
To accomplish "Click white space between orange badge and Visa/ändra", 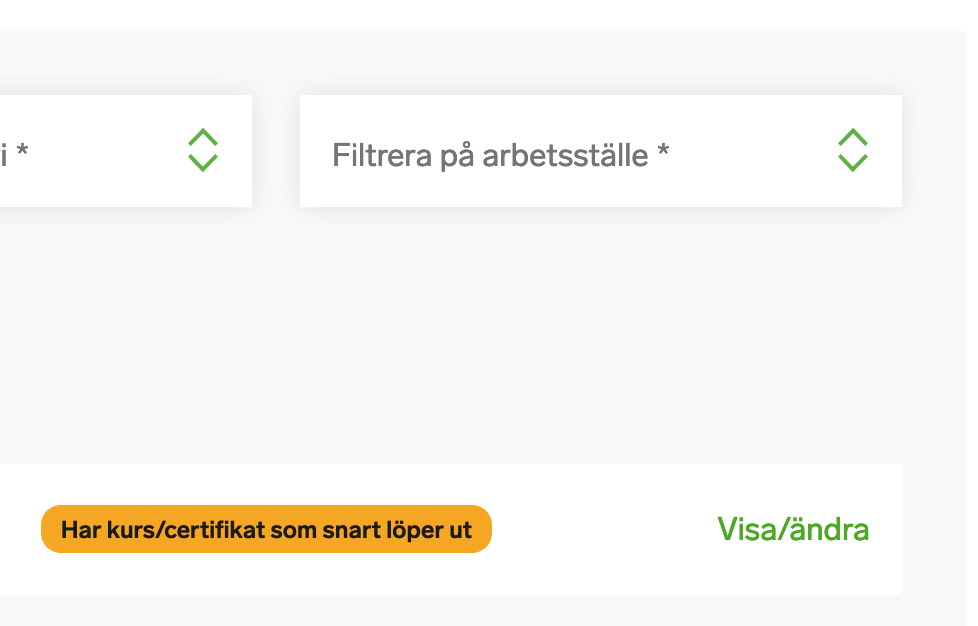I will pyautogui.click(x=604, y=529).
